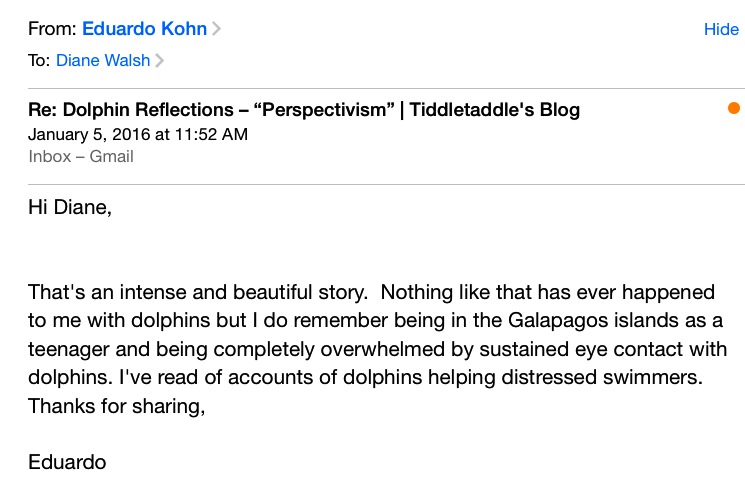Expand the chevron beside Diane Walsh
This screenshot has height=503, width=745.
(160, 61)
